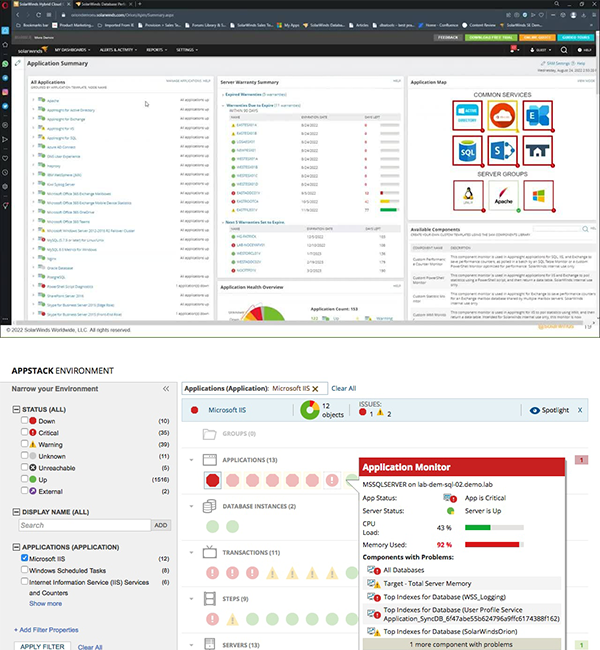
Task: Collapse the Narrow your Environment panel
Action: click(x=166, y=388)
